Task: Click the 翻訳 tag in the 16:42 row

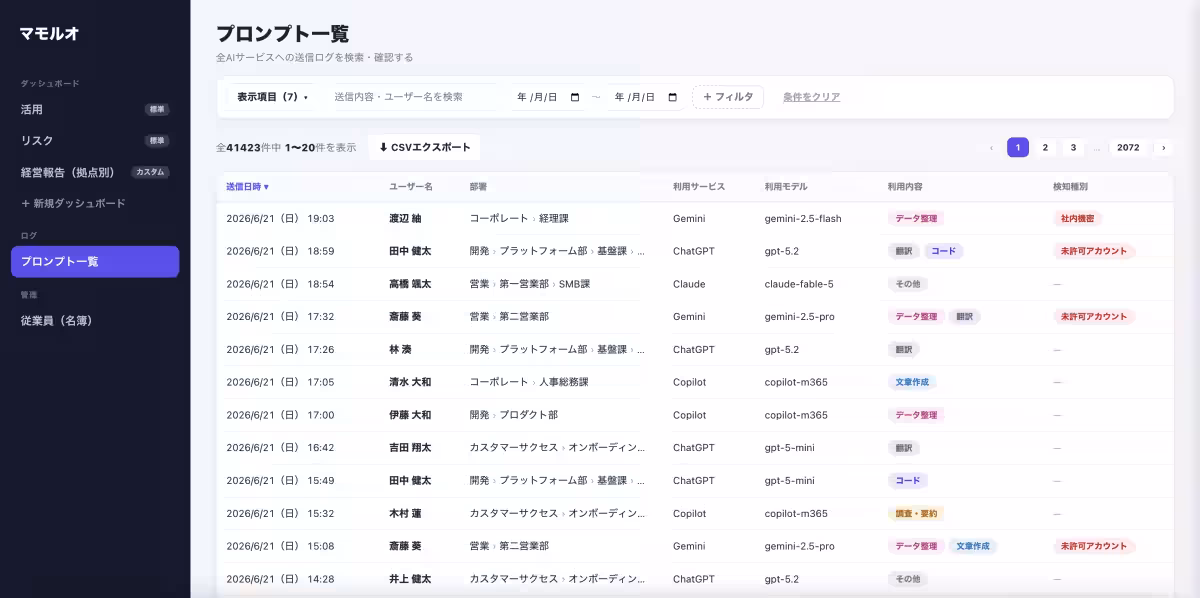Action: pos(904,448)
